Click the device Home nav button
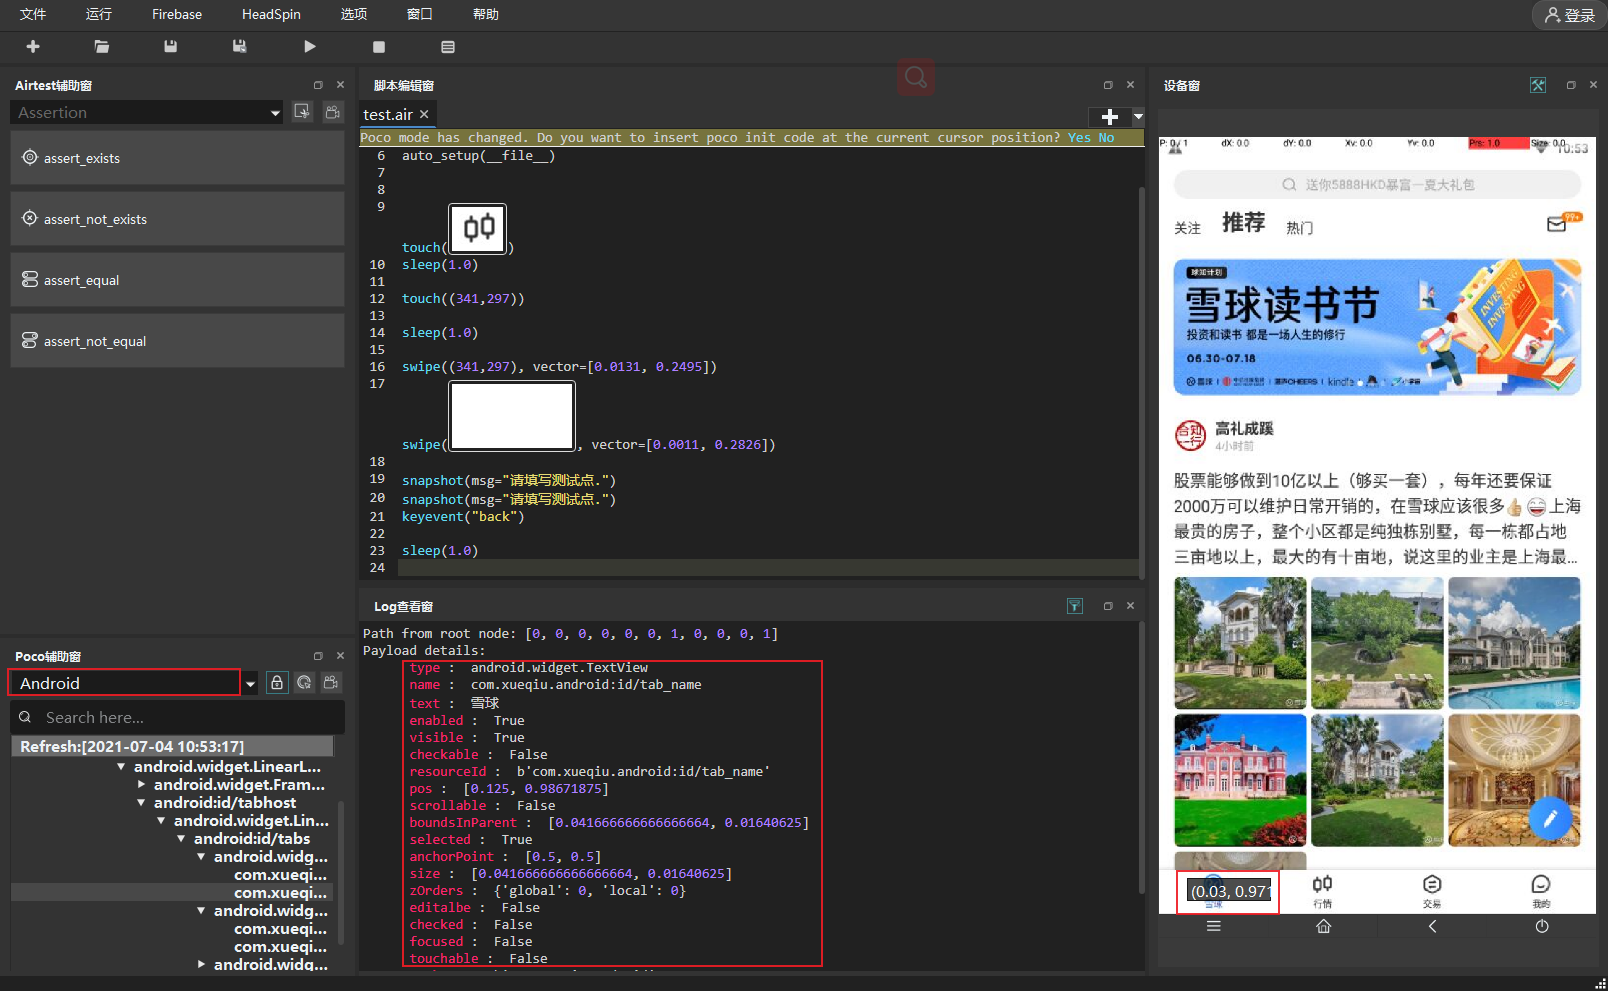1608x991 pixels. click(1323, 927)
